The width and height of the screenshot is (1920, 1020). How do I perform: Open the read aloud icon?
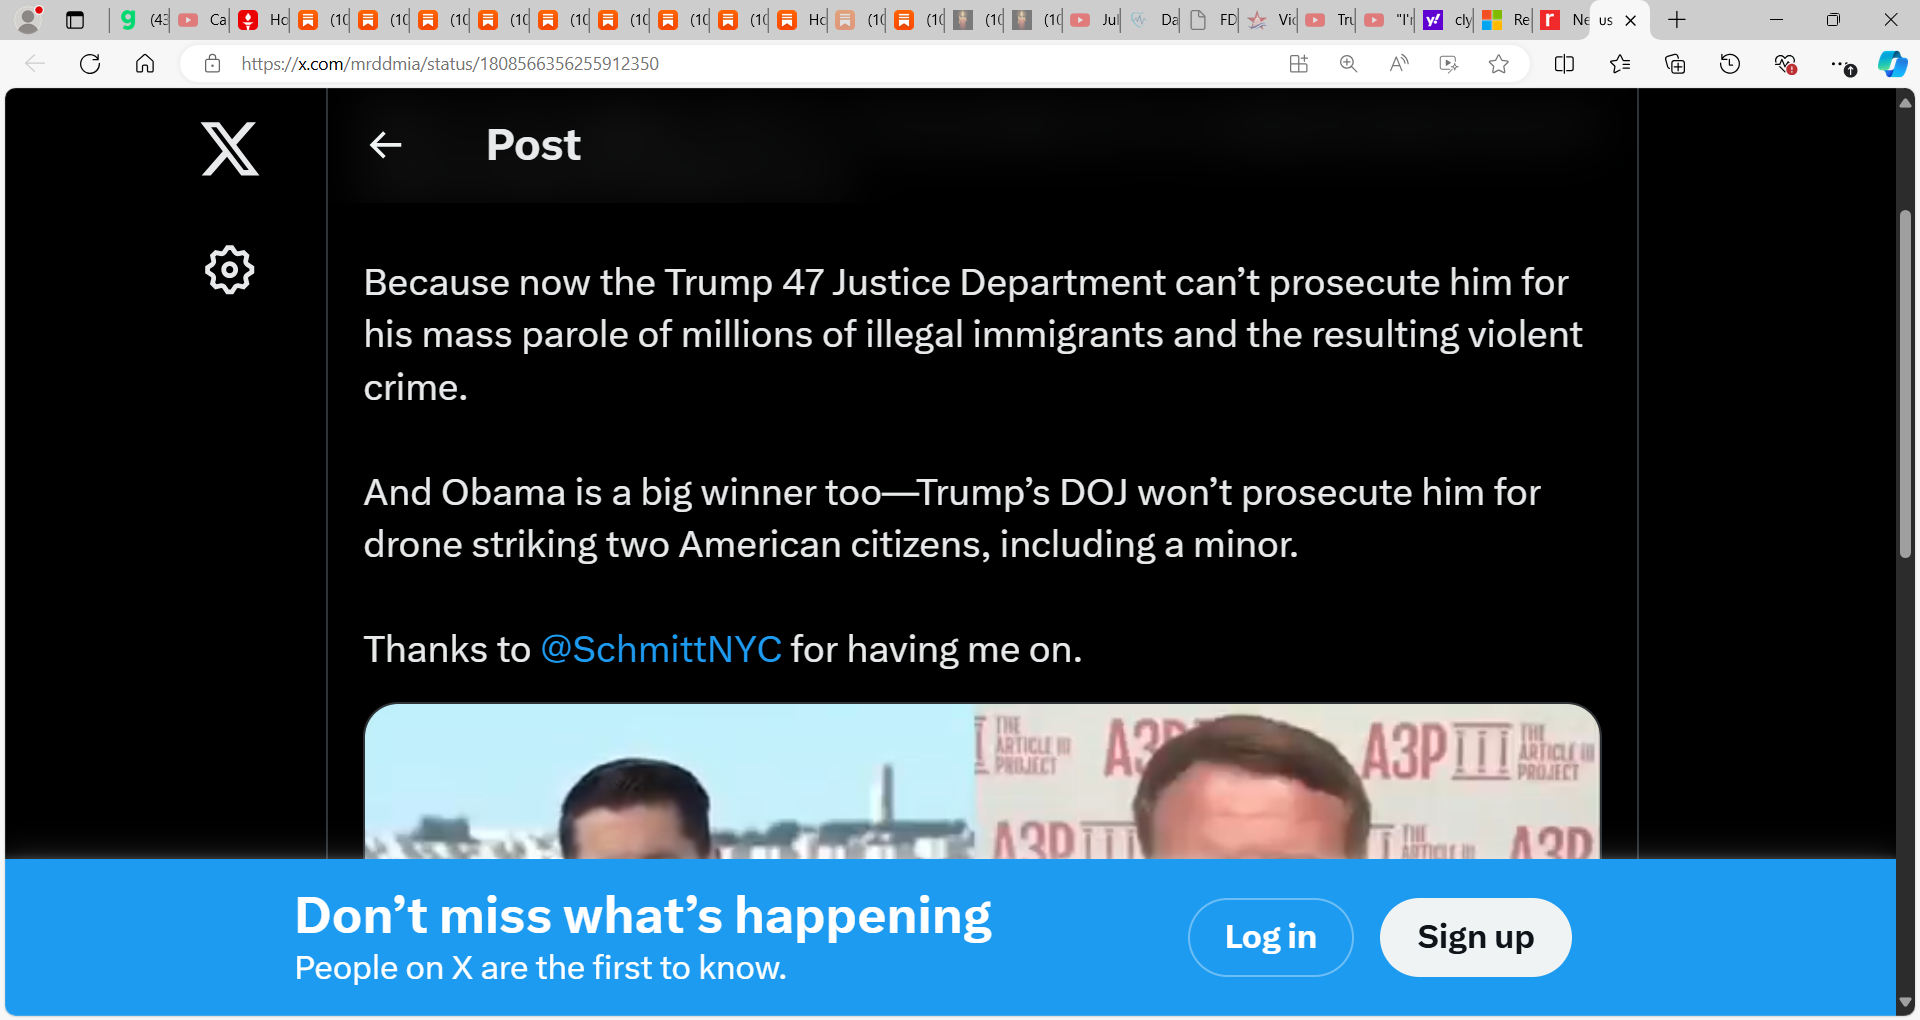tap(1399, 64)
